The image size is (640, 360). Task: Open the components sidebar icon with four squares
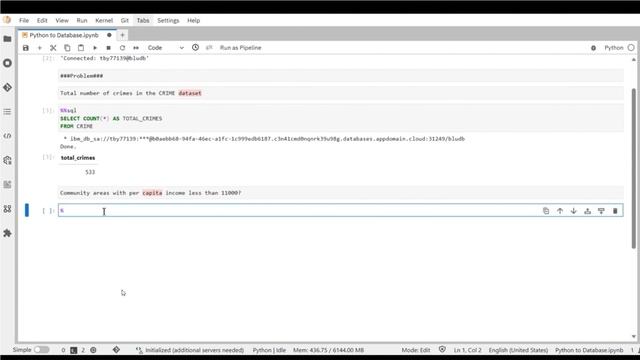(7, 209)
